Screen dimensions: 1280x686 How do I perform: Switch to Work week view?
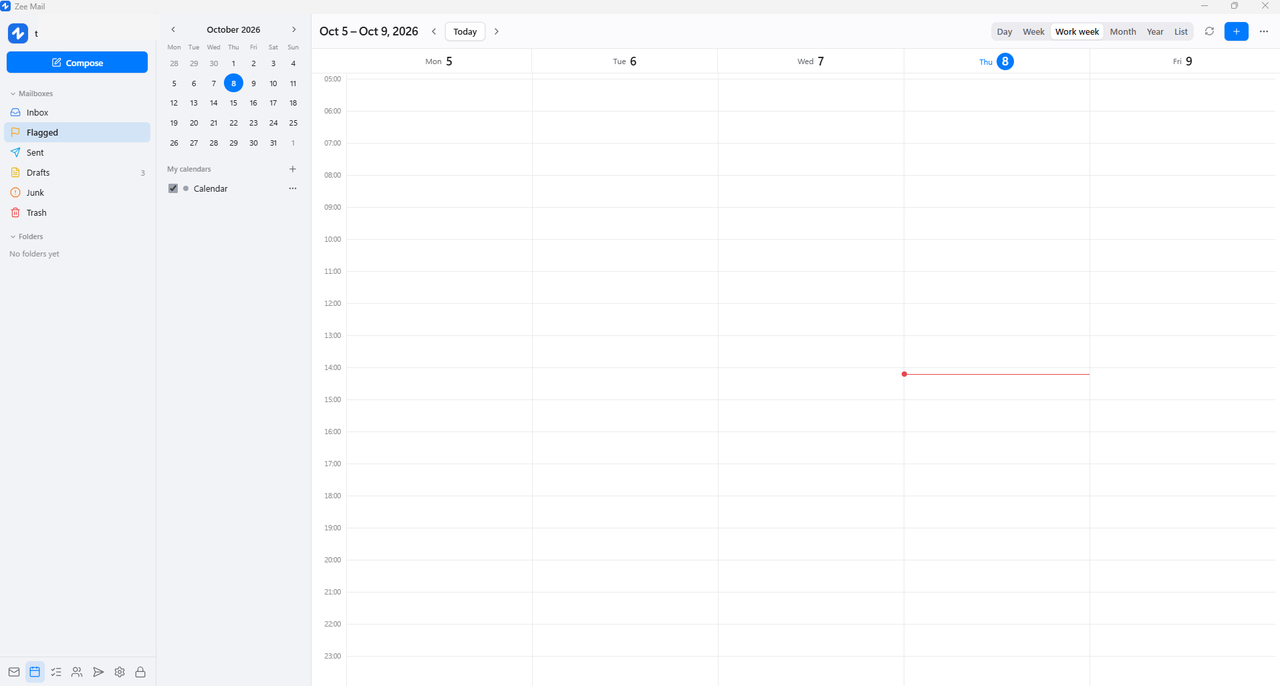(x=1077, y=32)
